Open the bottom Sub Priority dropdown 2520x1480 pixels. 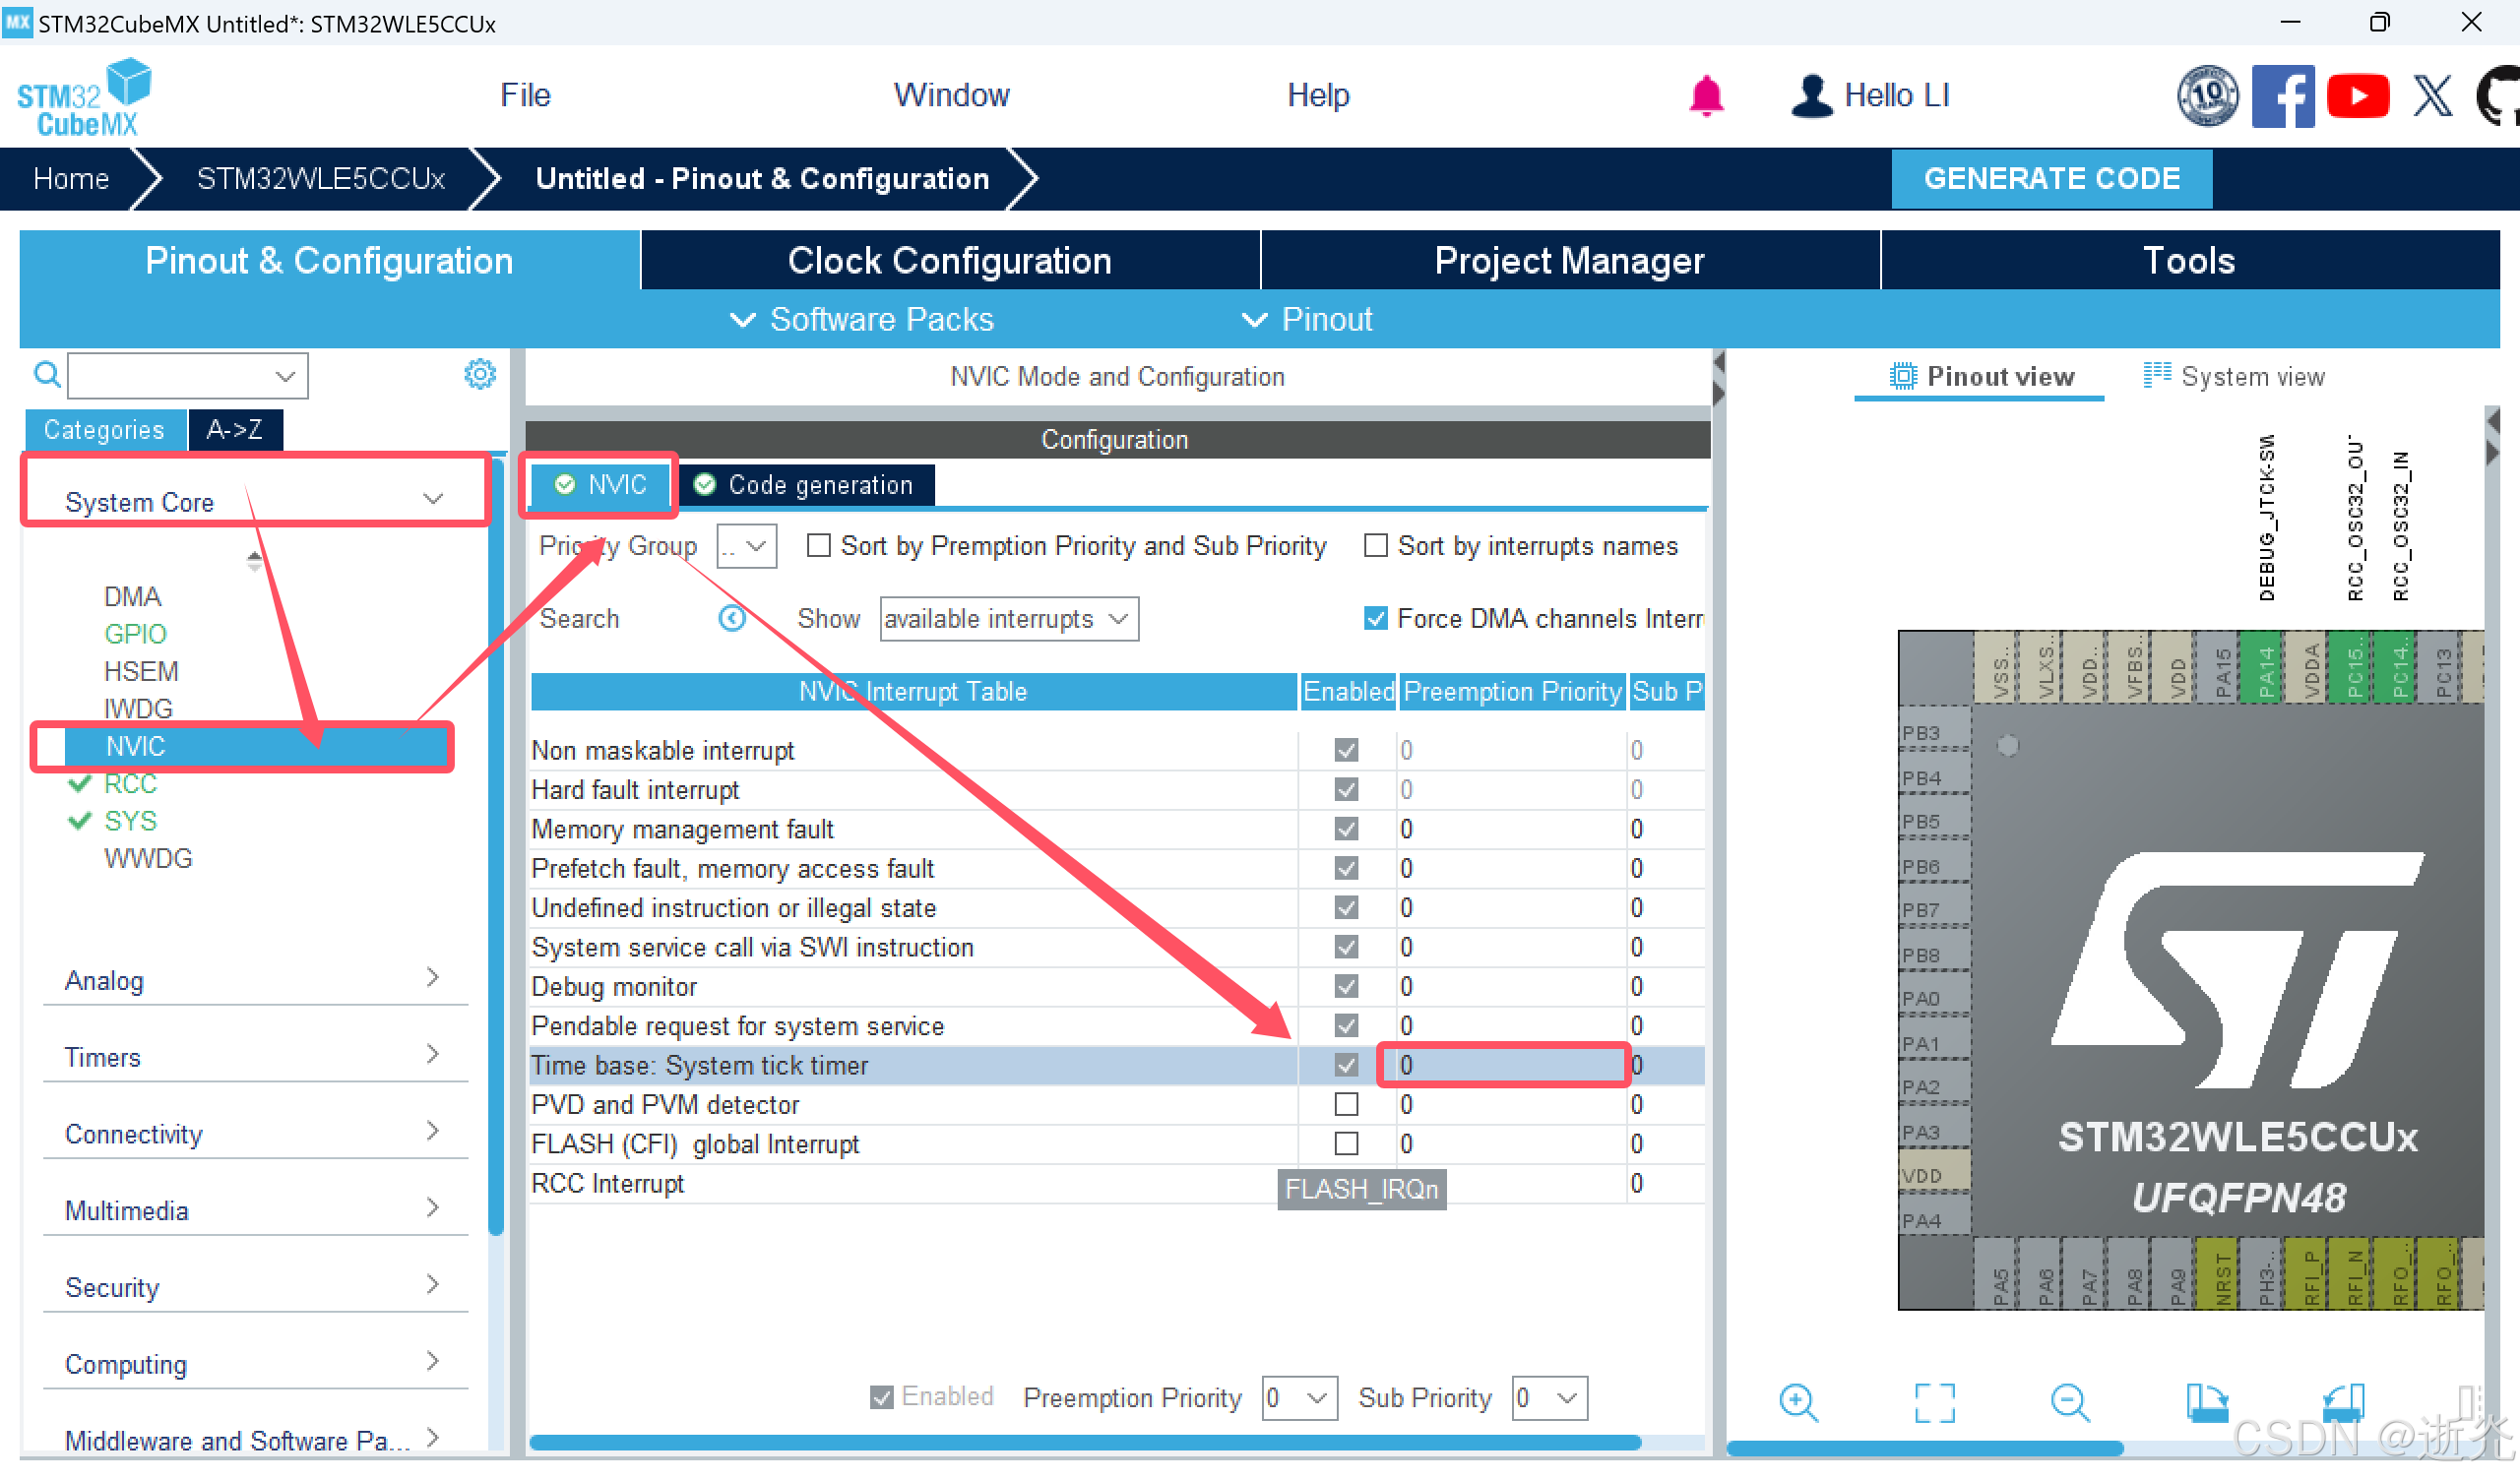pyautogui.click(x=1549, y=1397)
